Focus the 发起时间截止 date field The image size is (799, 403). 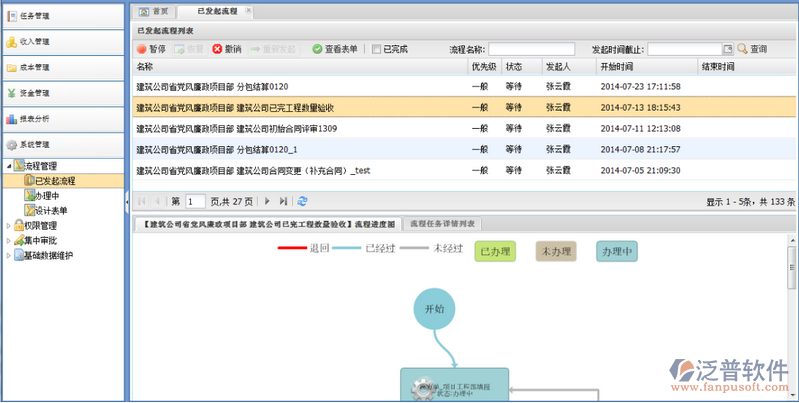[685, 49]
